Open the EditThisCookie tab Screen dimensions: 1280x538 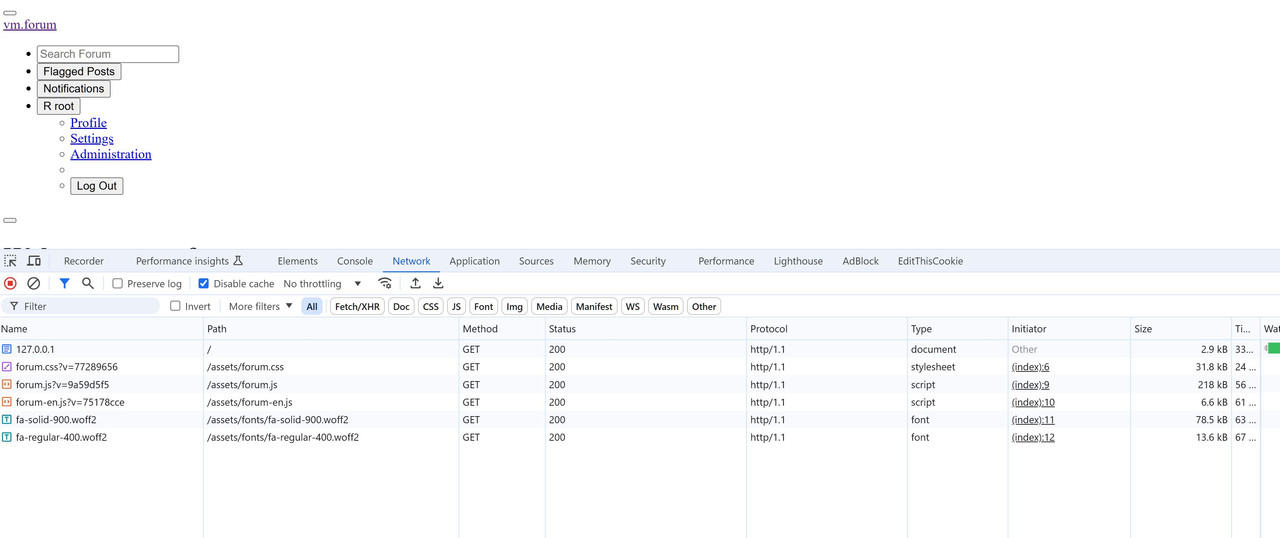(x=930, y=261)
